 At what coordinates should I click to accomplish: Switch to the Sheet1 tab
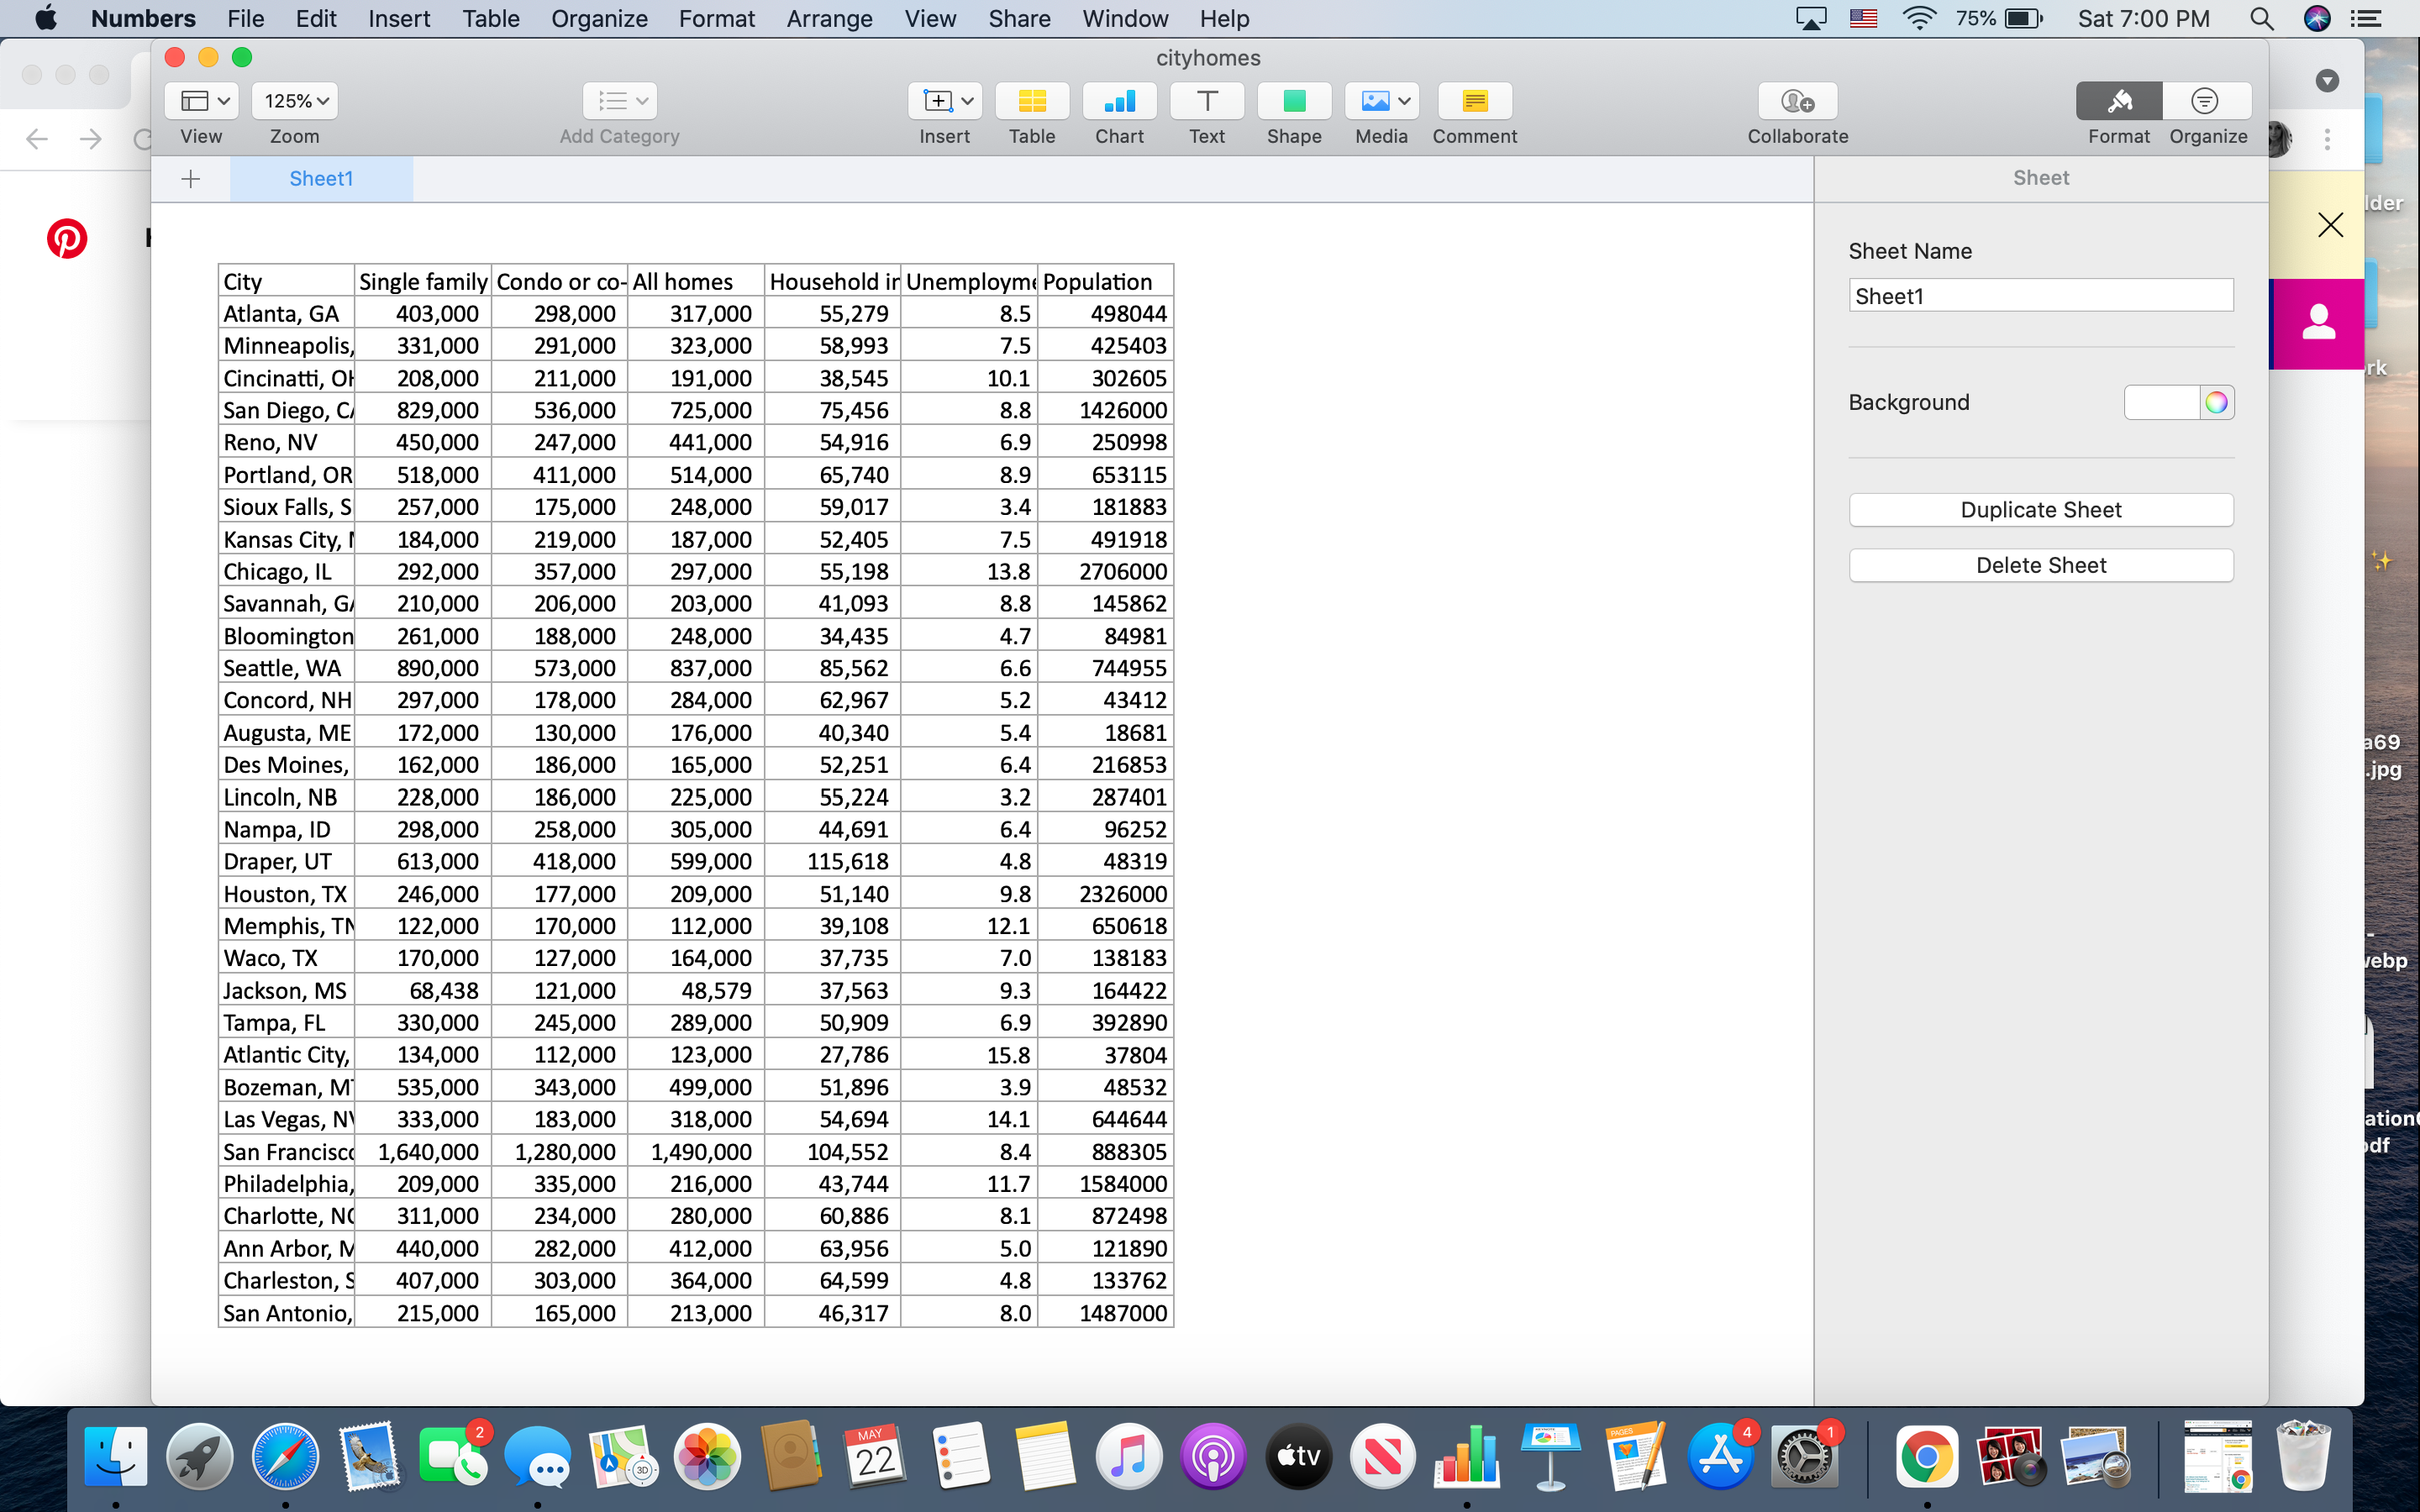coord(321,178)
